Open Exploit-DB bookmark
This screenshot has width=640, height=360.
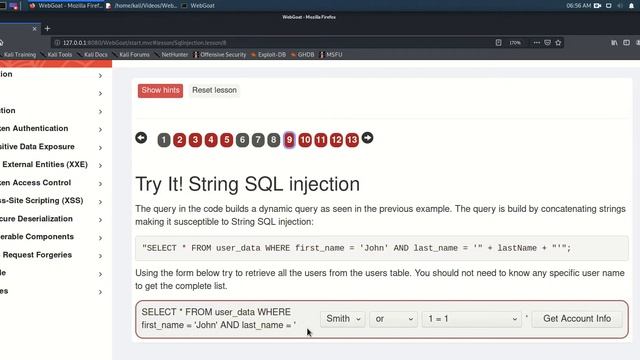[x=269, y=54]
